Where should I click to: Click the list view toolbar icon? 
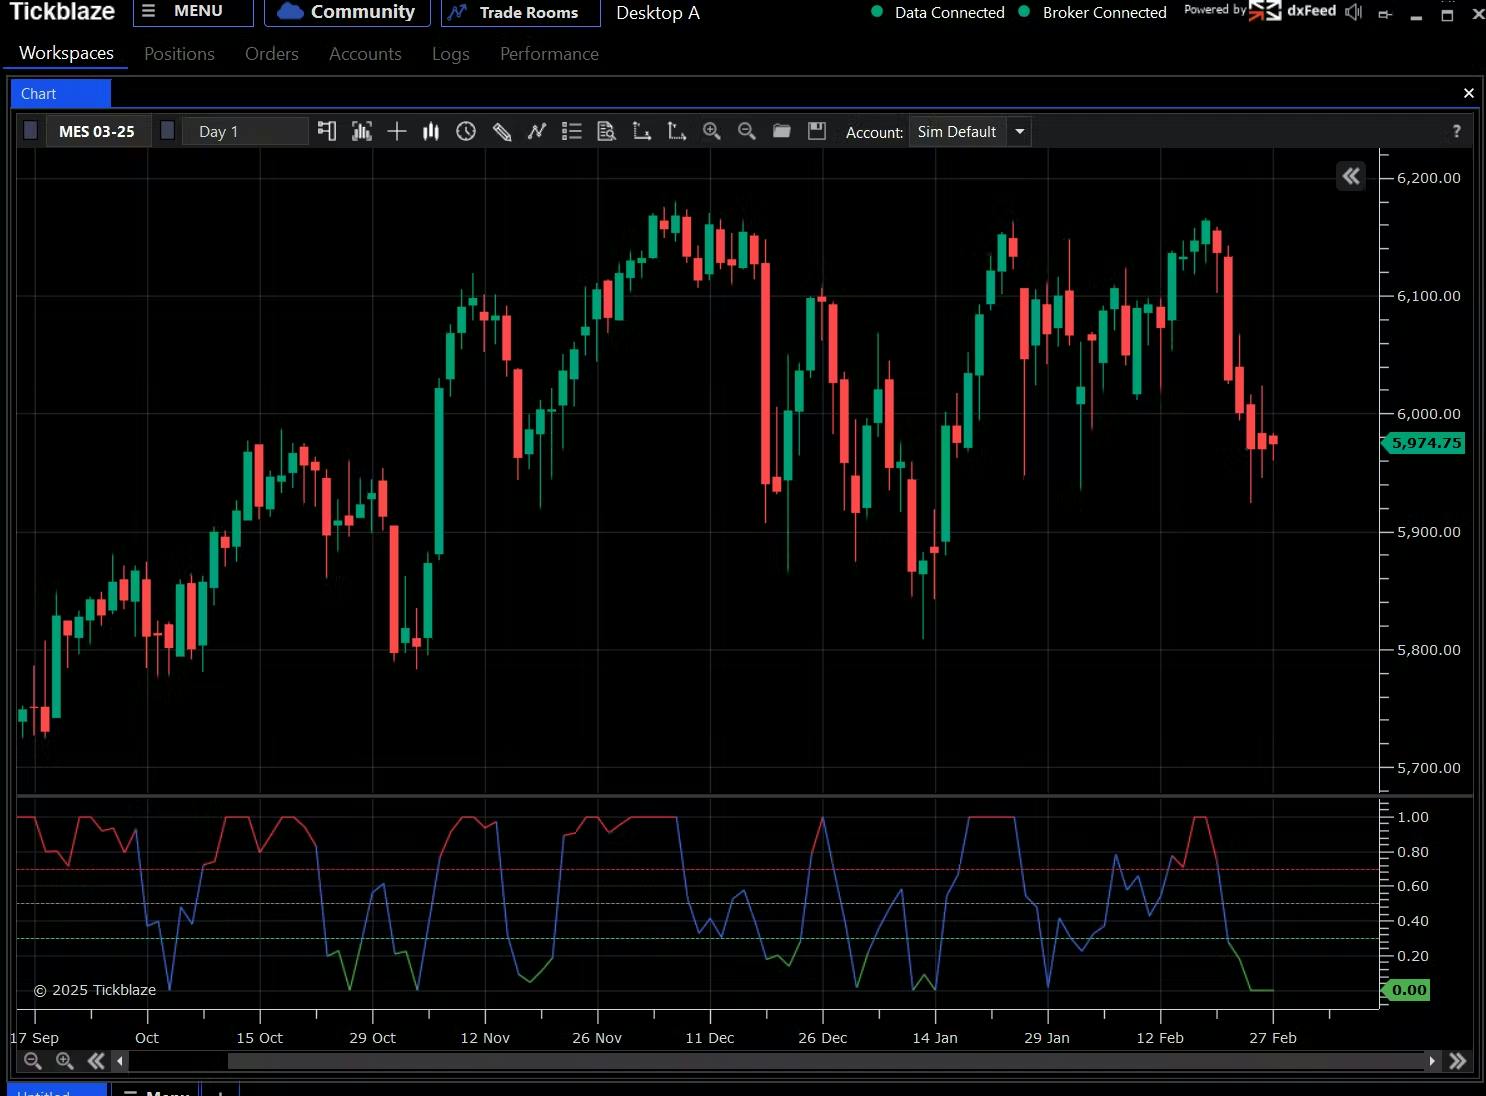(572, 131)
